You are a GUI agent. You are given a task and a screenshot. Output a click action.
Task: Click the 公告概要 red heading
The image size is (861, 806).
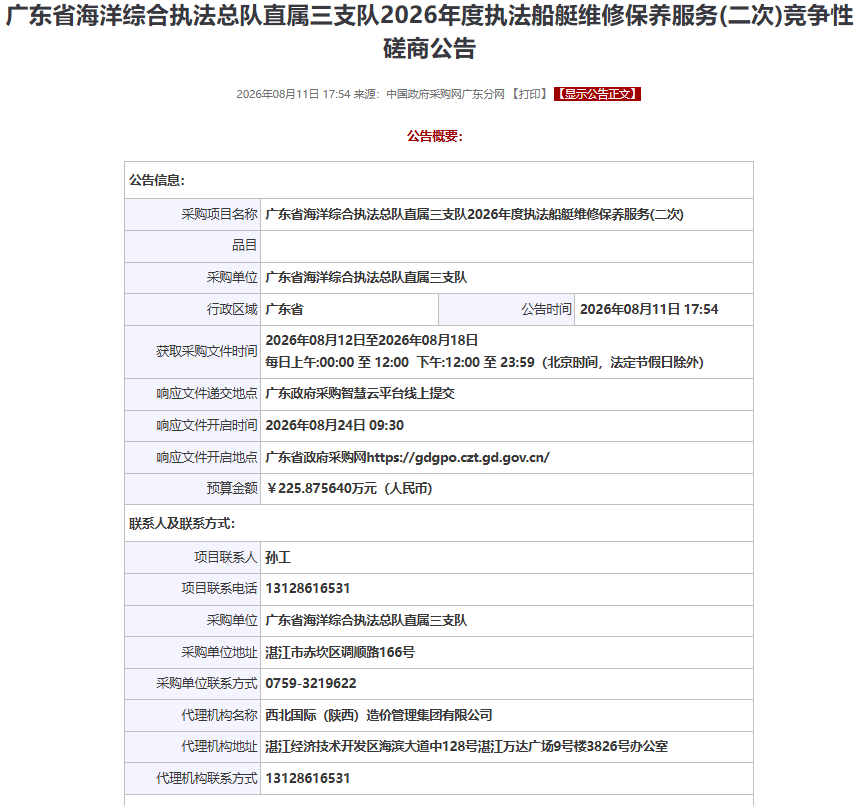pyautogui.click(x=435, y=136)
